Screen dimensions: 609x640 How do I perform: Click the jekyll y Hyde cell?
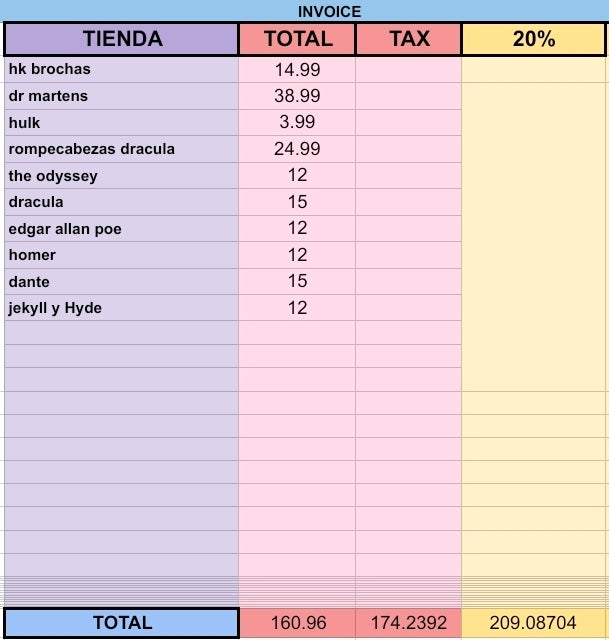click(121, 308)
